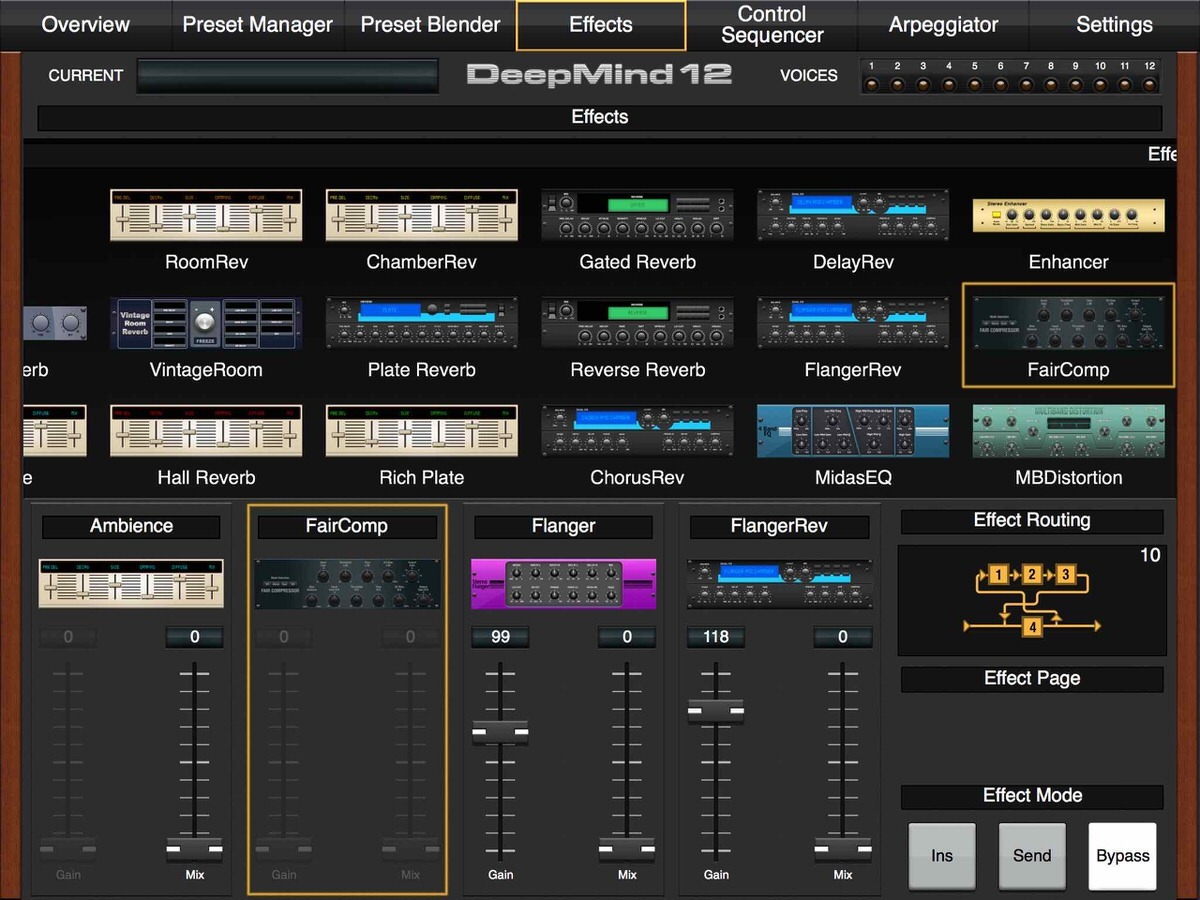Choose the FlangerRev effect in the library
The image size is (1200, 900).
click(853, 323)
